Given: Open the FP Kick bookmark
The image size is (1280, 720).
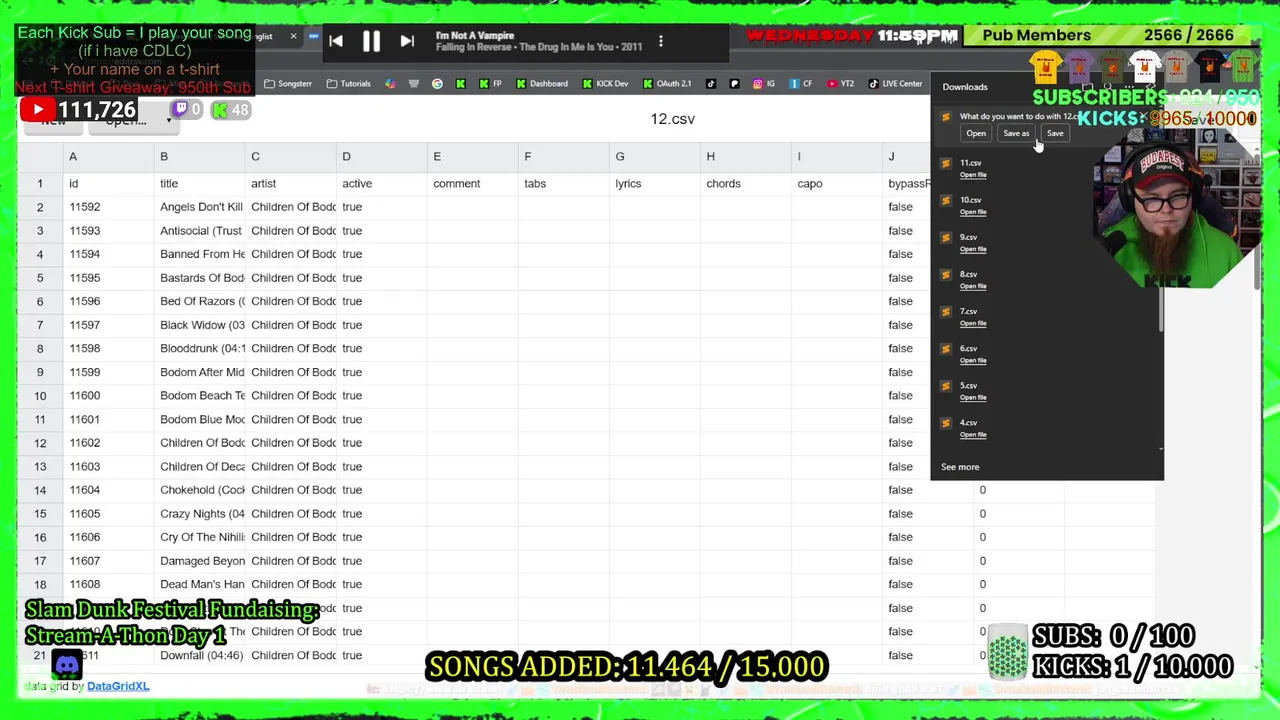Looking at the screenshot, I should (490, 84).
